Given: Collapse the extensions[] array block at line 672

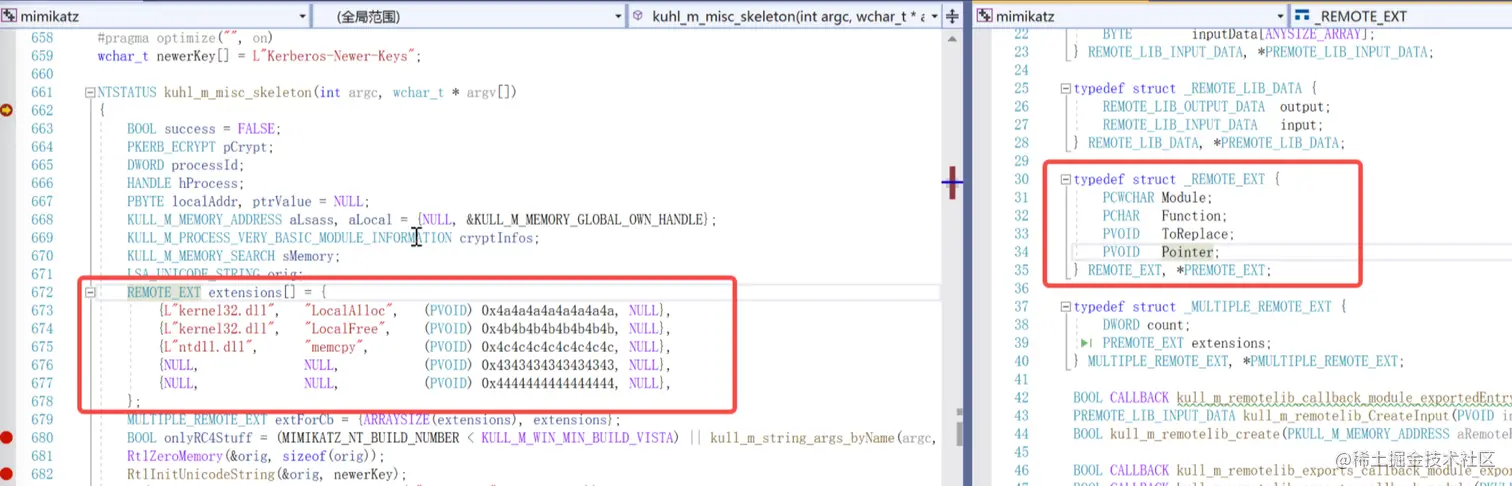Looking at the screenshot, I should point(90,292).
